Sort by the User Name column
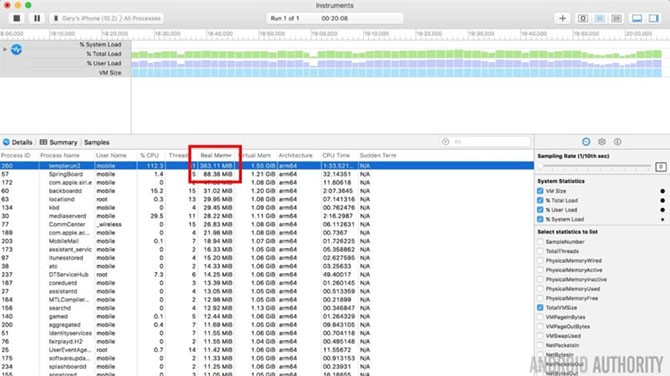The height and width of the screenshot is (376, 670). [x=111, y=156]
